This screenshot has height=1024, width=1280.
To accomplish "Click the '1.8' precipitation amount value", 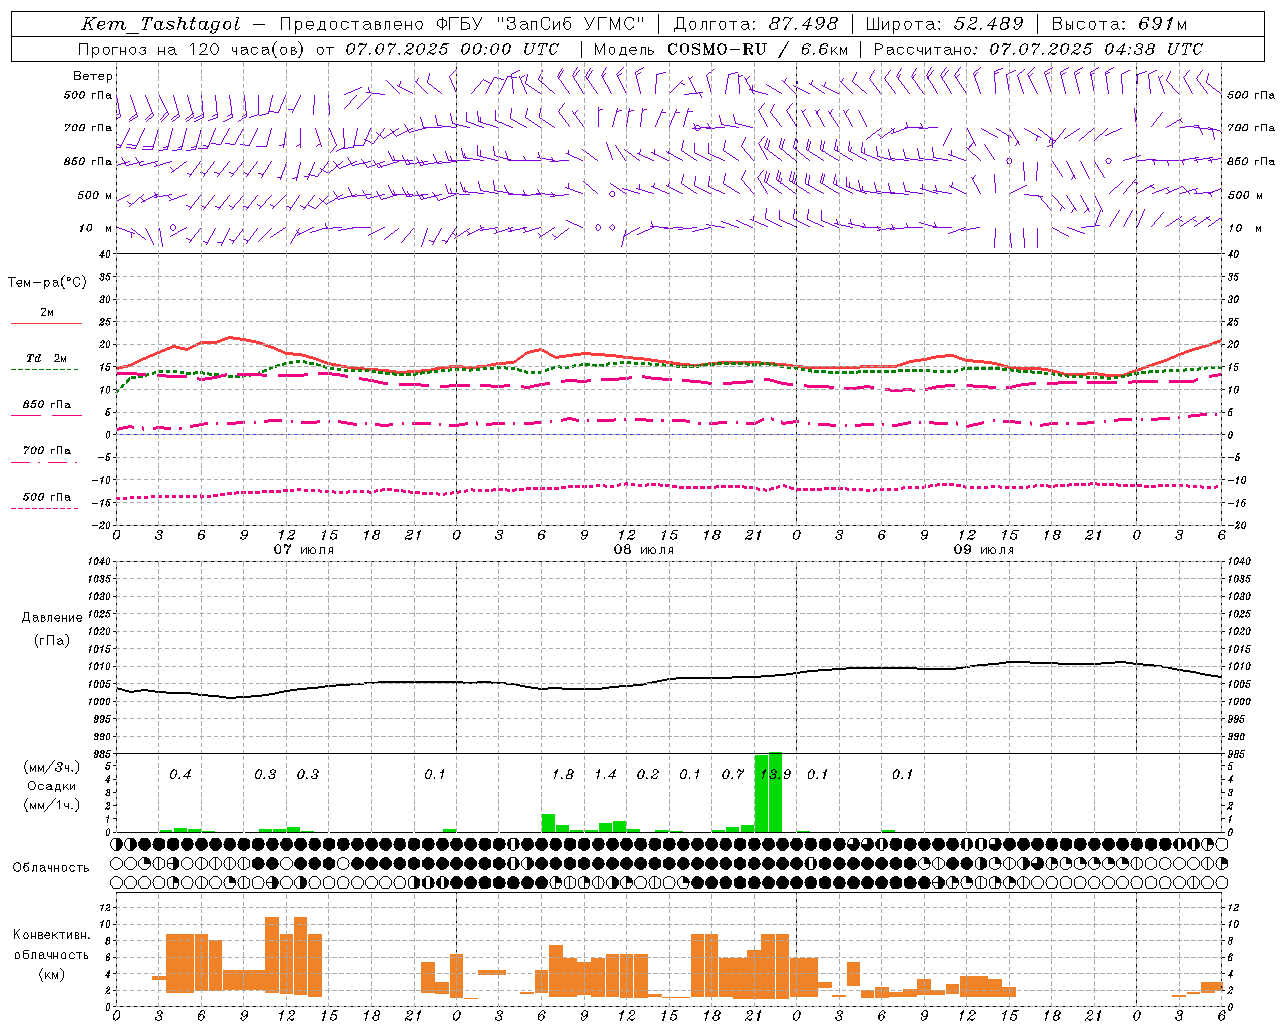I will point(563,775).
